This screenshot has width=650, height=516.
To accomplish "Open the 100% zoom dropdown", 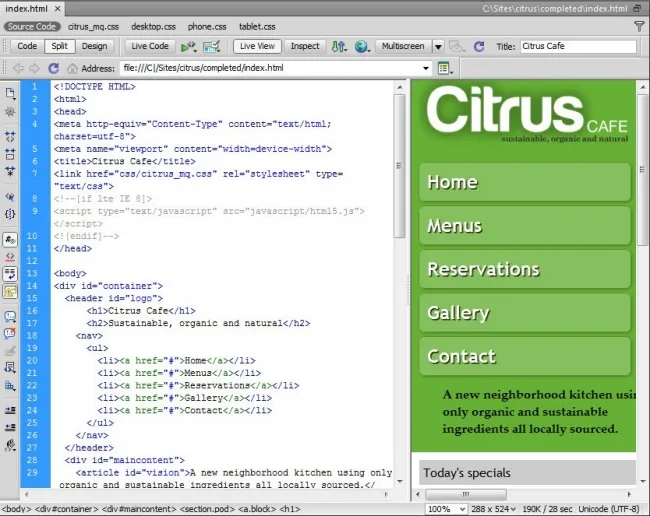I will point(446,509).
